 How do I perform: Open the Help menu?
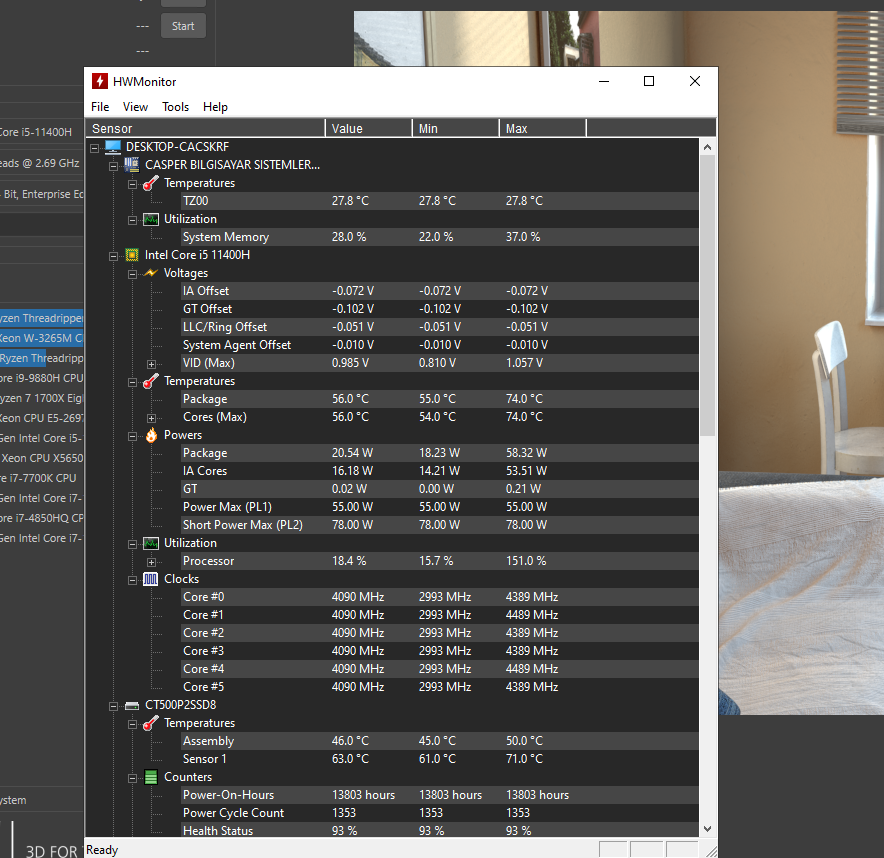coord(215,107)
